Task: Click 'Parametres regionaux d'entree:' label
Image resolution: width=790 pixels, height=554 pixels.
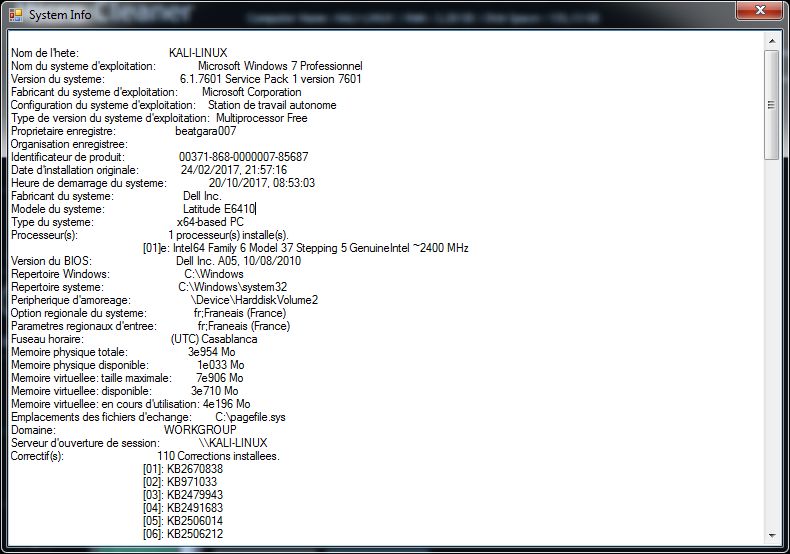Action: click(84, 326)
